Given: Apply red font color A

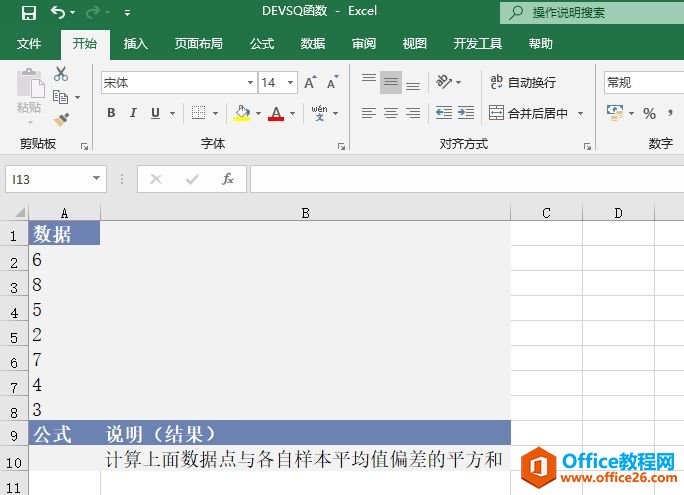Looking at the screenshot, I should point(276,113).
